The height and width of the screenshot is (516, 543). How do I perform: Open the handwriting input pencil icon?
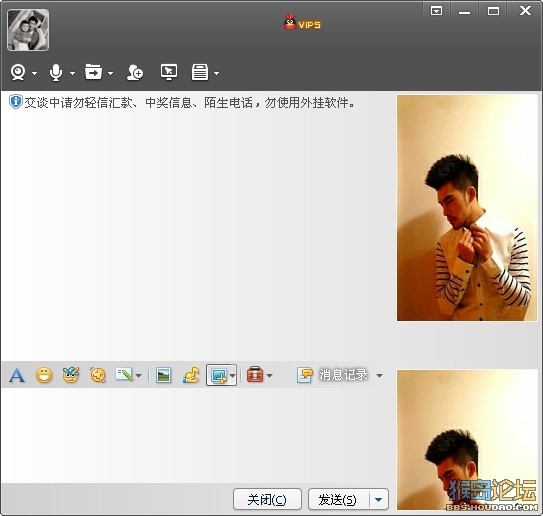pos(124,374)
